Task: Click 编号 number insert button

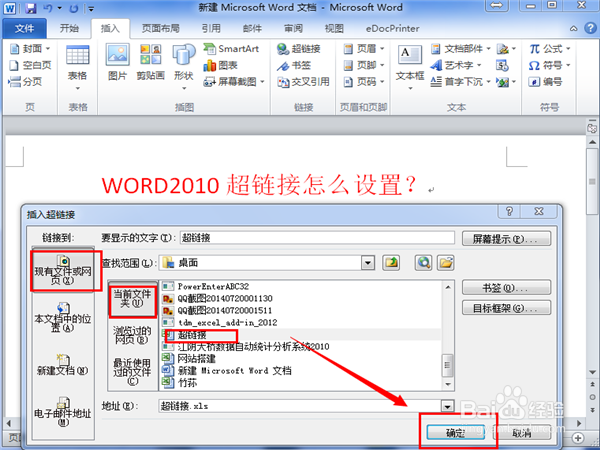Action: [546, 82]
